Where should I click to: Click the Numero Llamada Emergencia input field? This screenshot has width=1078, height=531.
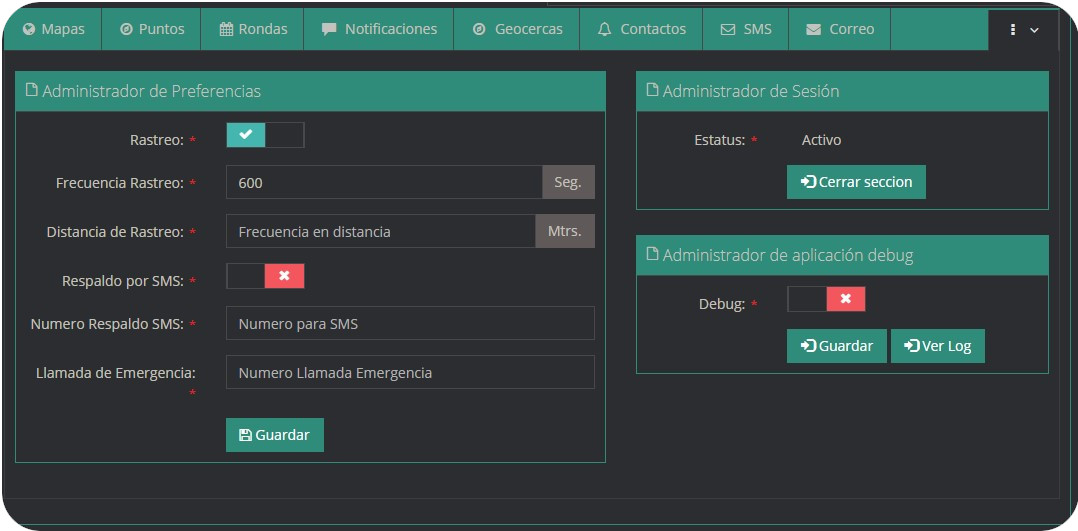410,372
